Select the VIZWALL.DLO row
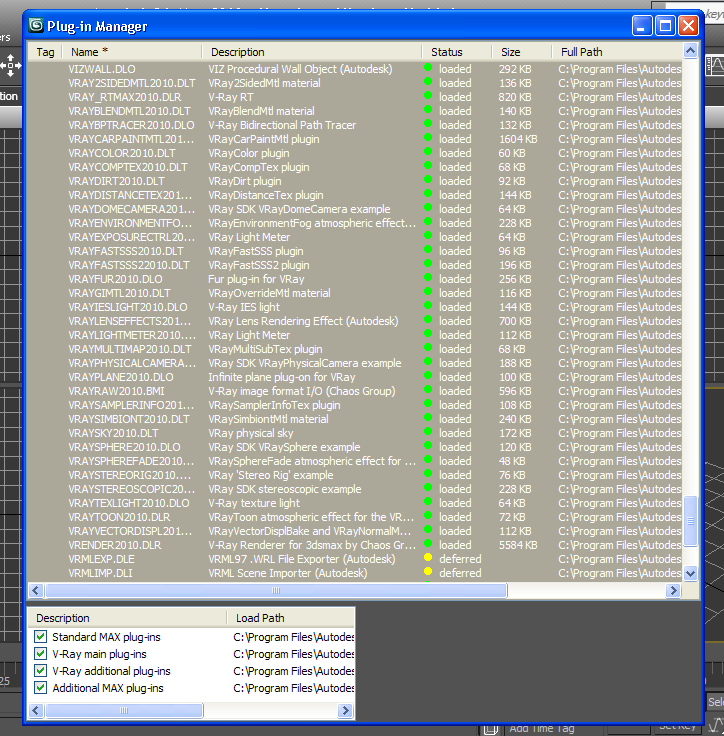The width and height of the screenshot is (724, 736). click(x=354, y=69)
